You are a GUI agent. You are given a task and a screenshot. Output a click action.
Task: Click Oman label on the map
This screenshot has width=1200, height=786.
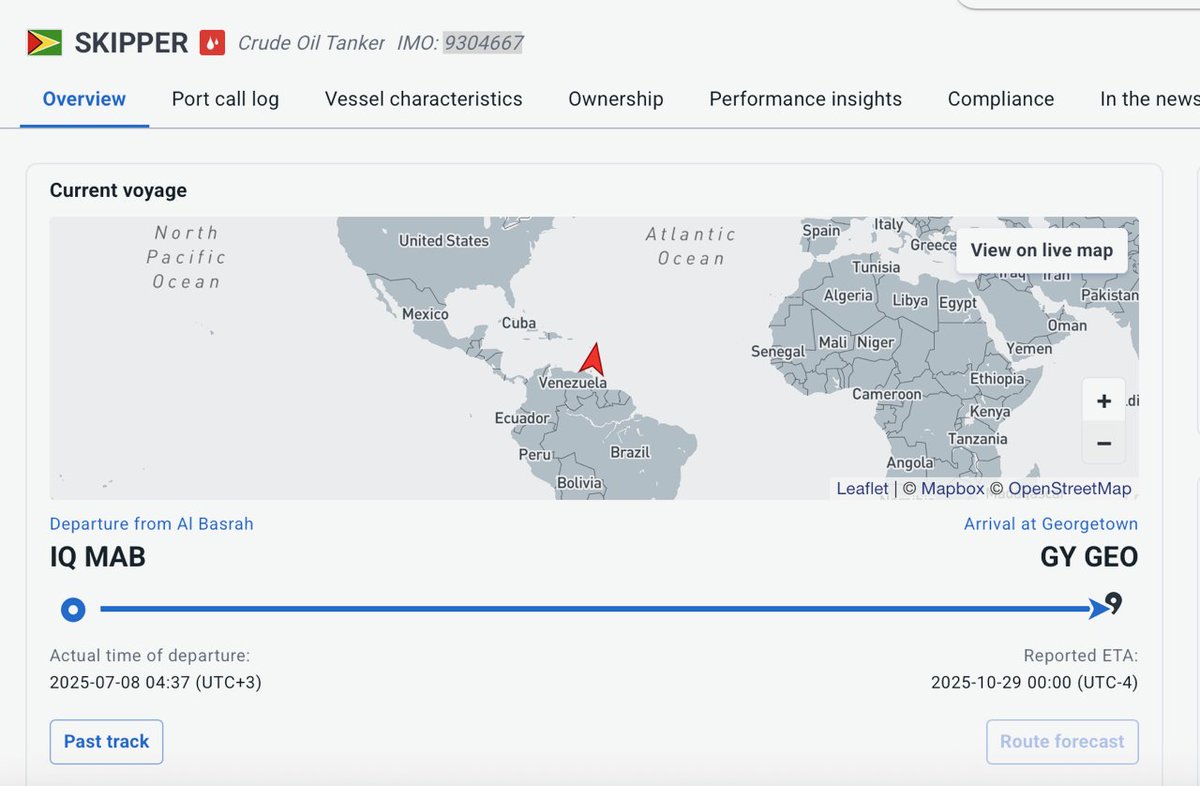(1067, 325)
